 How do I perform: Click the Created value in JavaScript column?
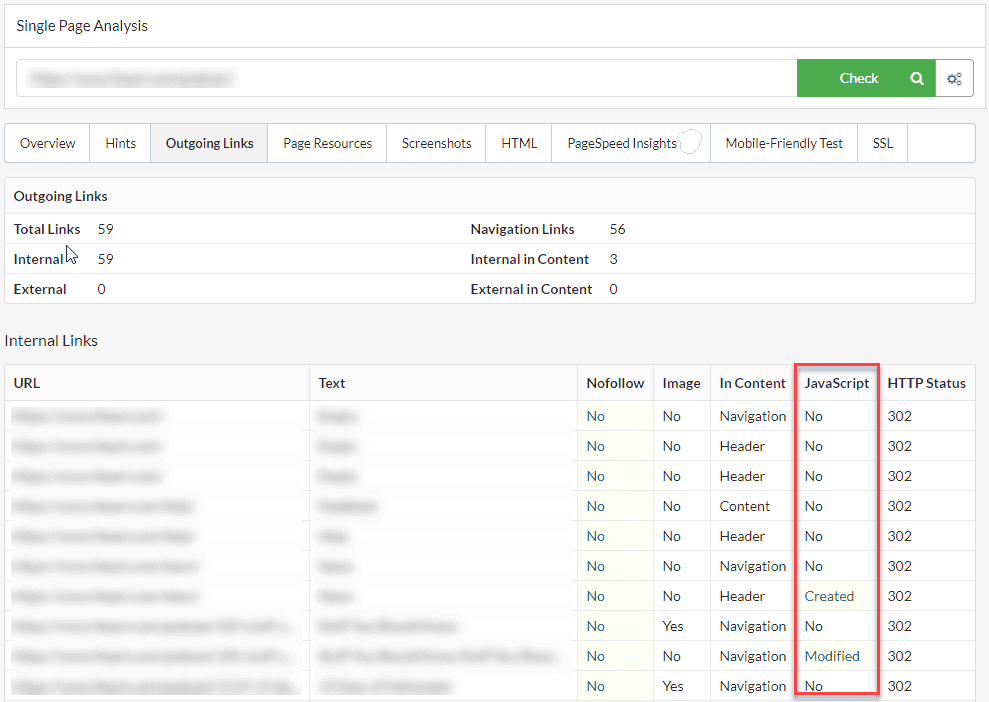coord(829,596)
